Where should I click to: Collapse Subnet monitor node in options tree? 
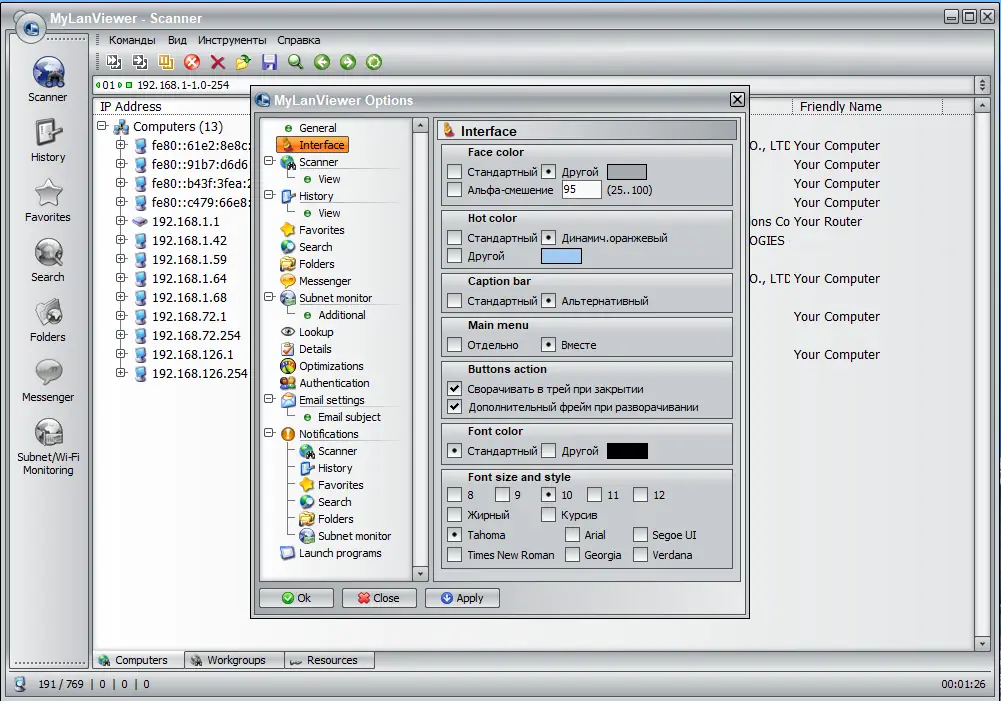269,297
